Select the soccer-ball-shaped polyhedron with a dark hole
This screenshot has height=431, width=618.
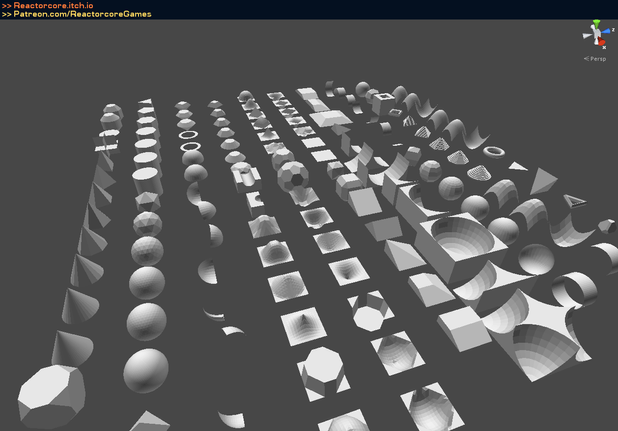point(293,176)
